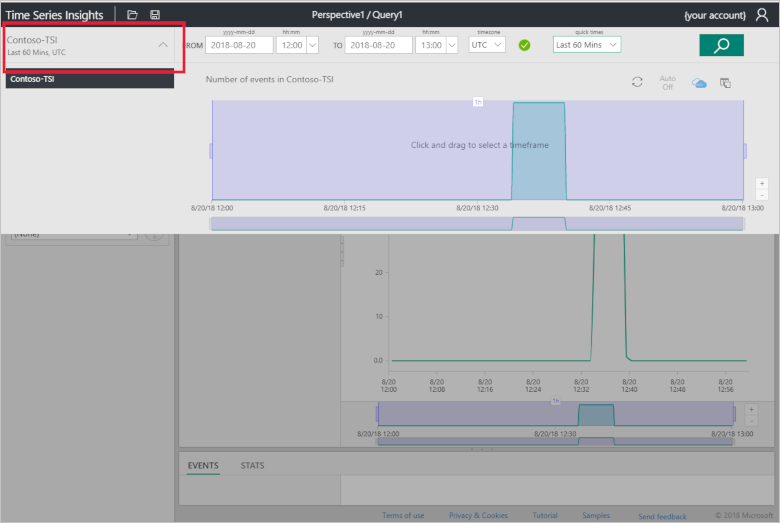Open the Tutorial link
Viewport: 780px width, 523px height.
[x=545, y=516]
